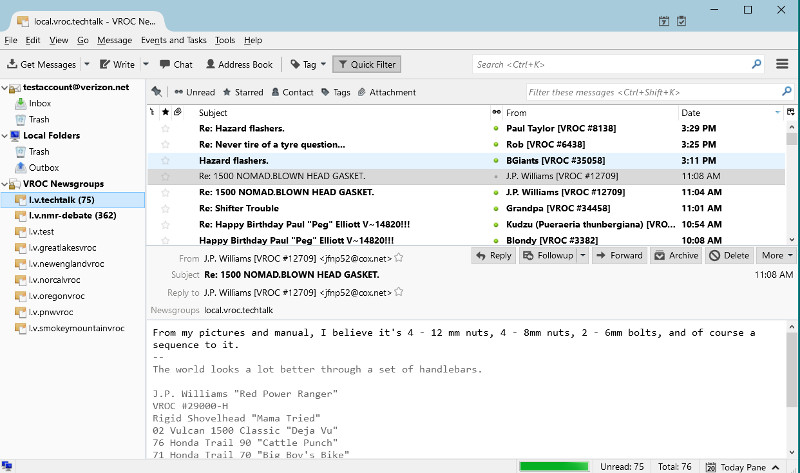The image size is (800, 473).
Task: Open the Tools menu
Action: pyautogui.click(x=225, y=40)
